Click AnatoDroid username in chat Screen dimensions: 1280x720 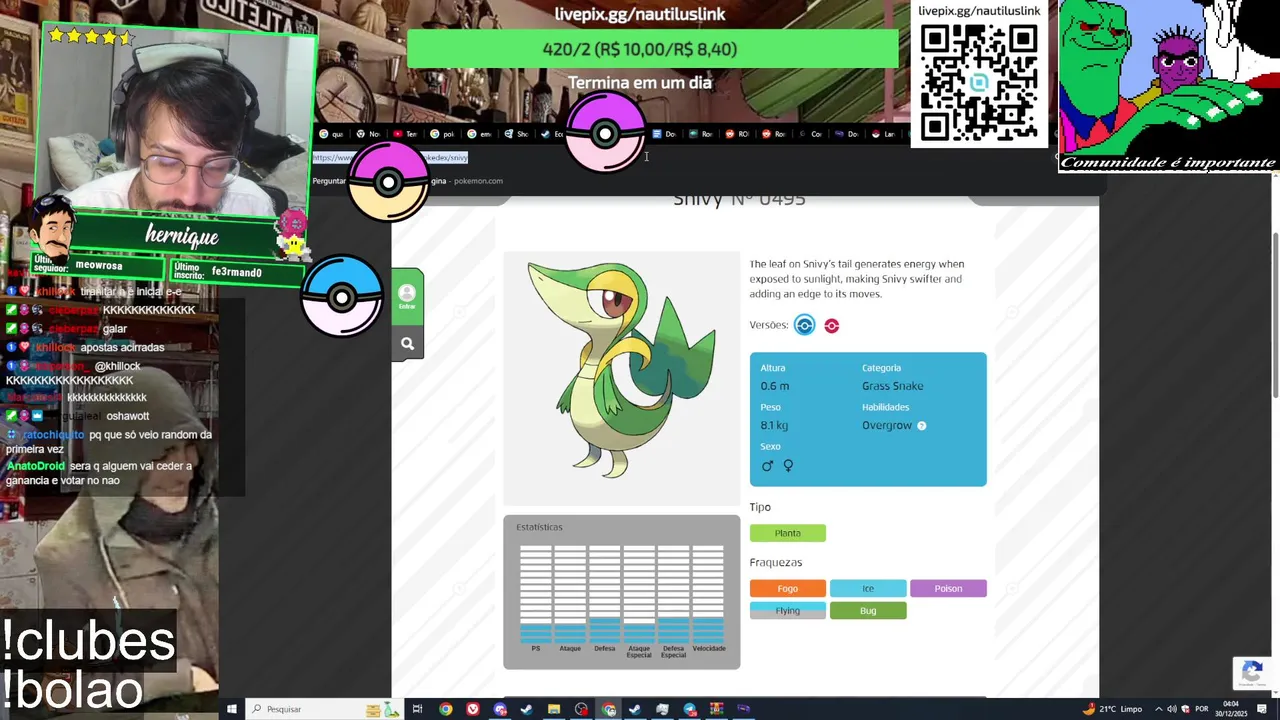pyautogui.click(x=35, y=466)
